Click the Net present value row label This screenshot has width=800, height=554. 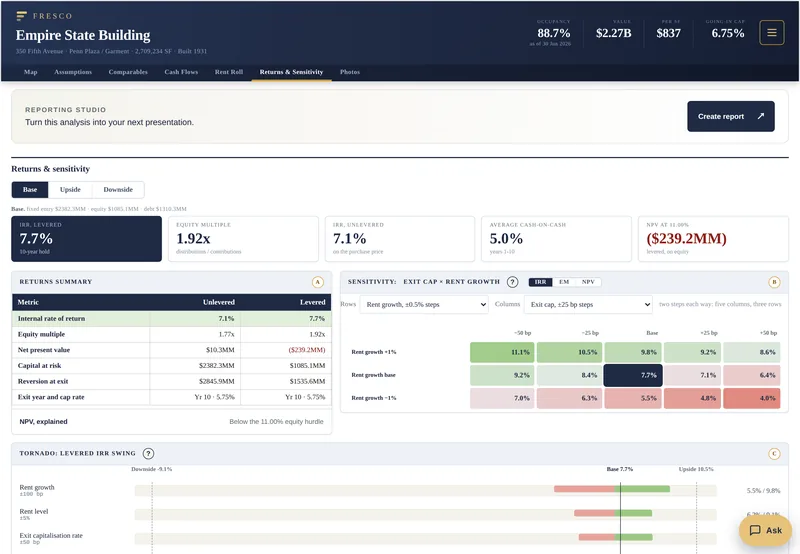tap(44, 350)
